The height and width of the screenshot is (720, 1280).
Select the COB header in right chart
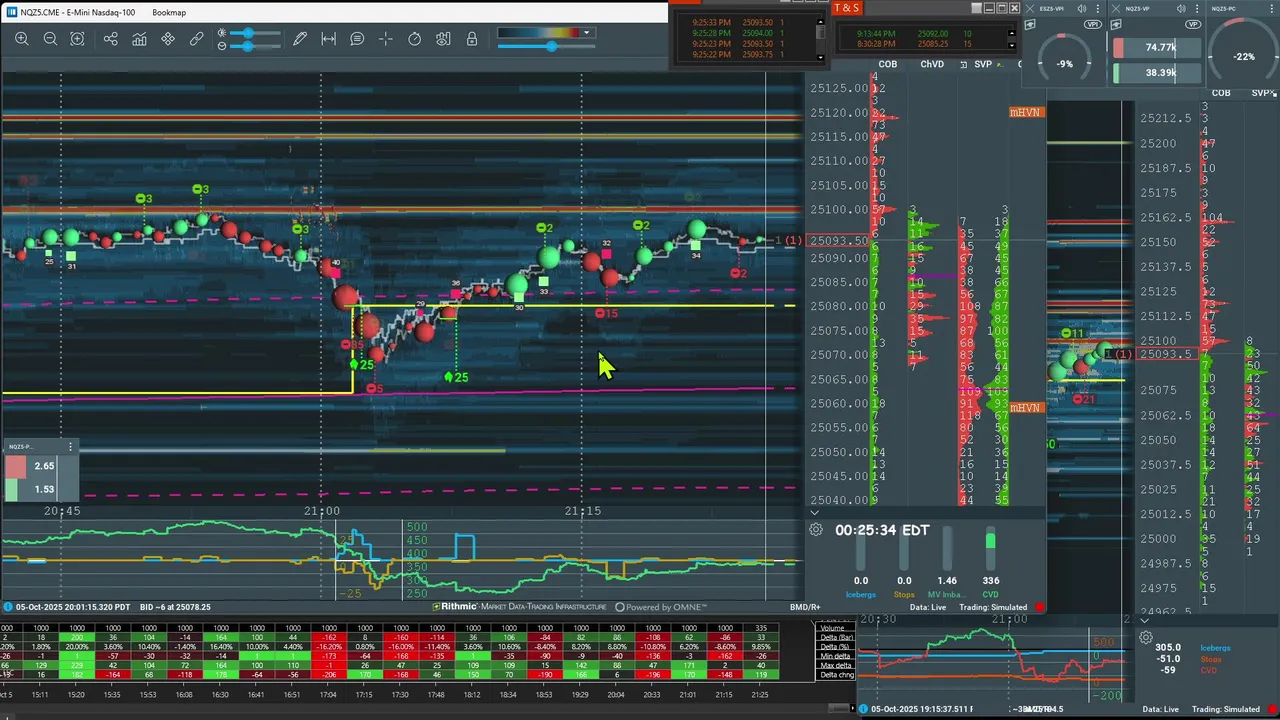1221,93
